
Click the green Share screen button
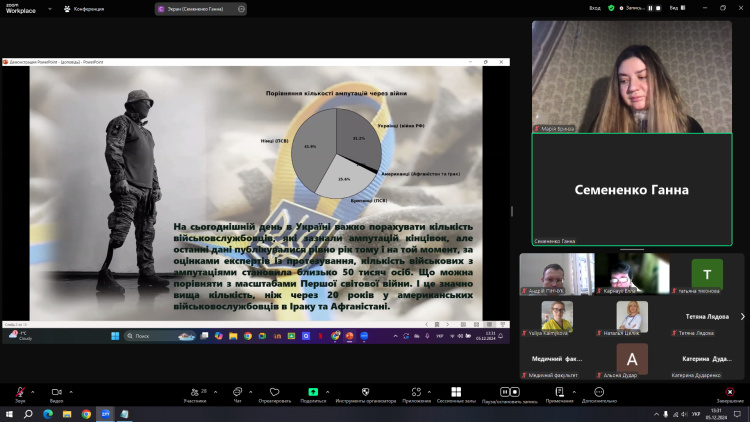click(313, 392)
